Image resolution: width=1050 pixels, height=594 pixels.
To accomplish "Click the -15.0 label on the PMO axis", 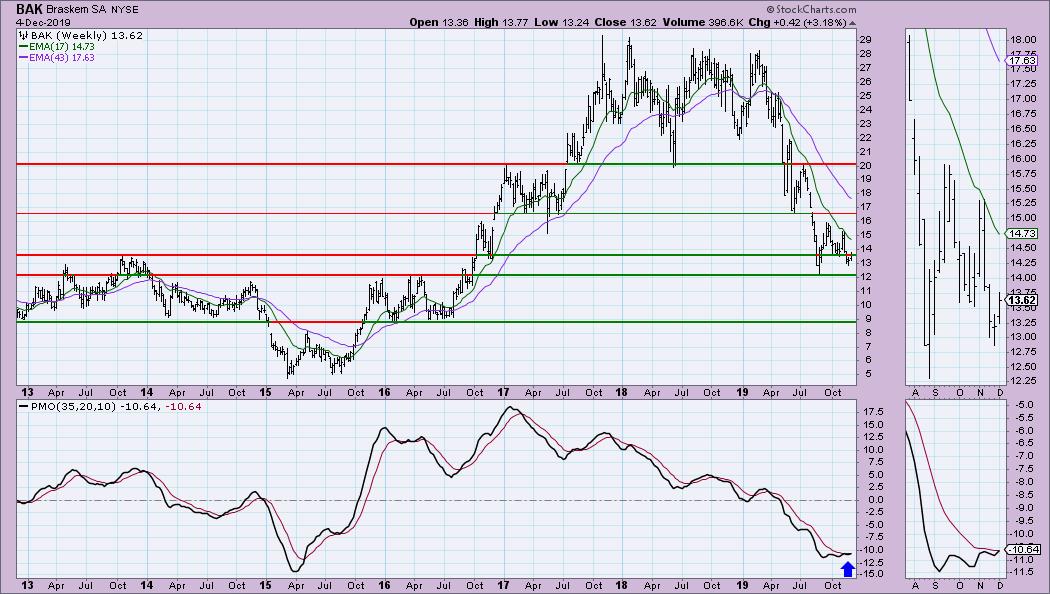I will [870, 575].
